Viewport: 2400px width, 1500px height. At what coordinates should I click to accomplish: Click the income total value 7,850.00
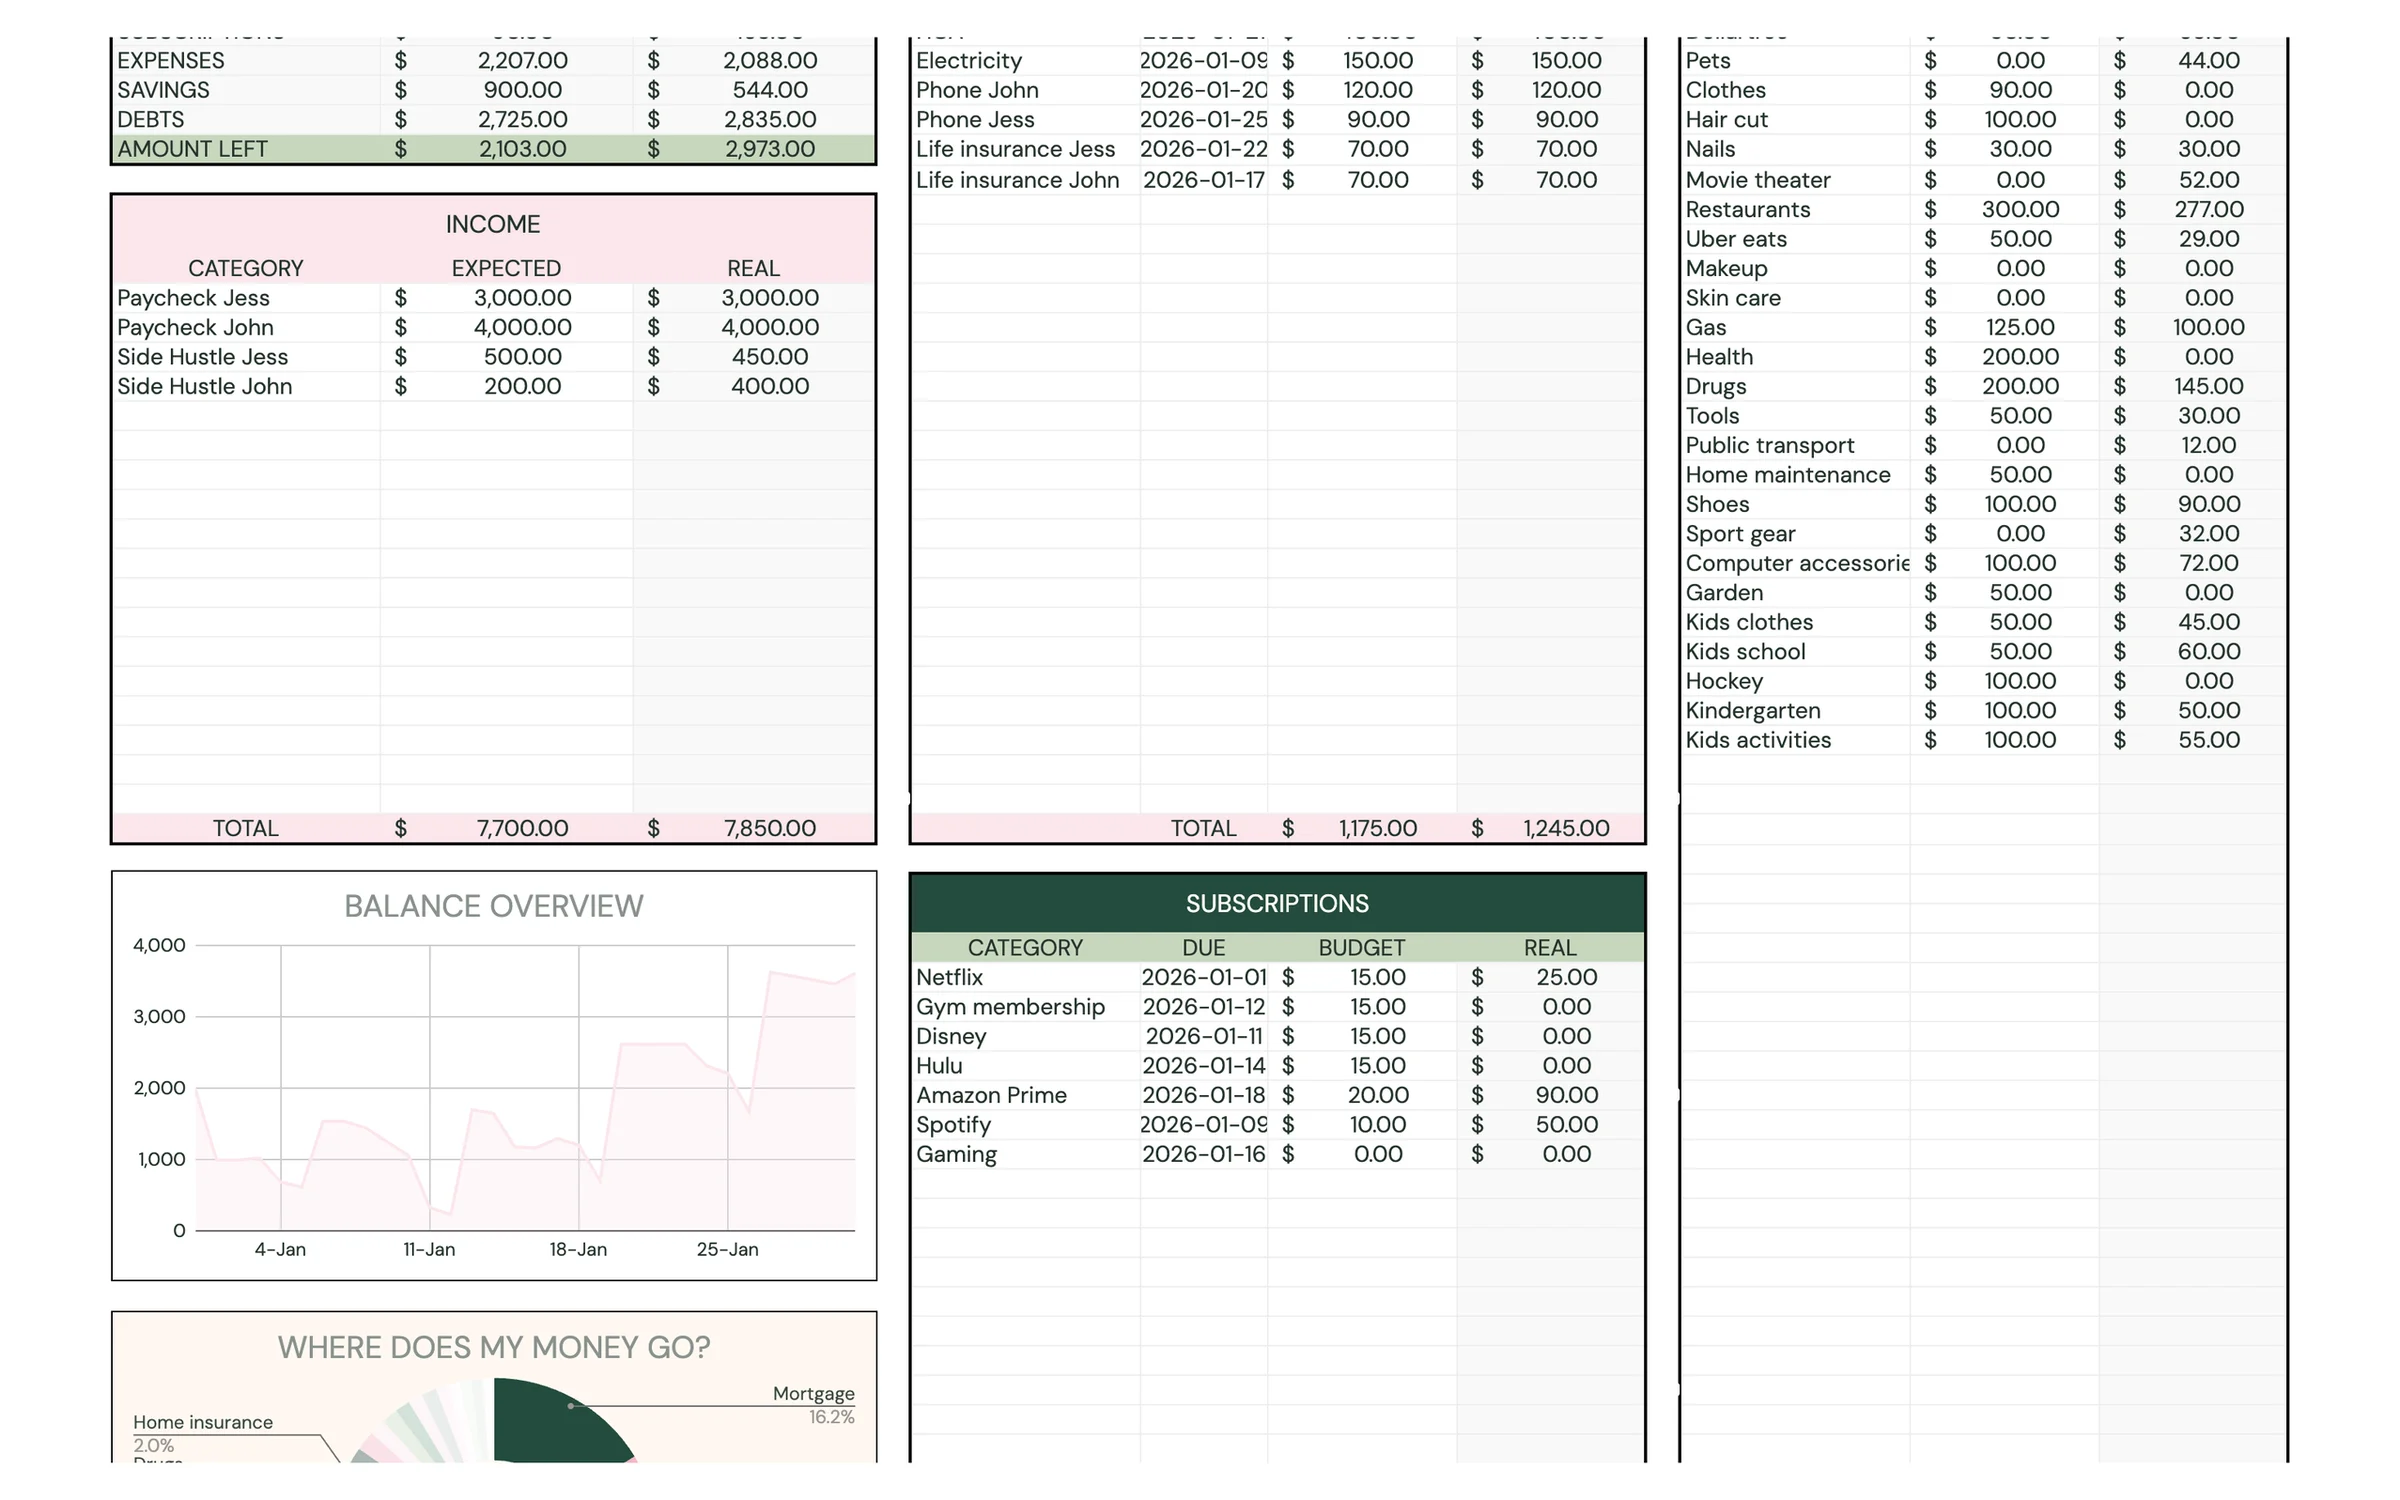[x=769, y=828]
